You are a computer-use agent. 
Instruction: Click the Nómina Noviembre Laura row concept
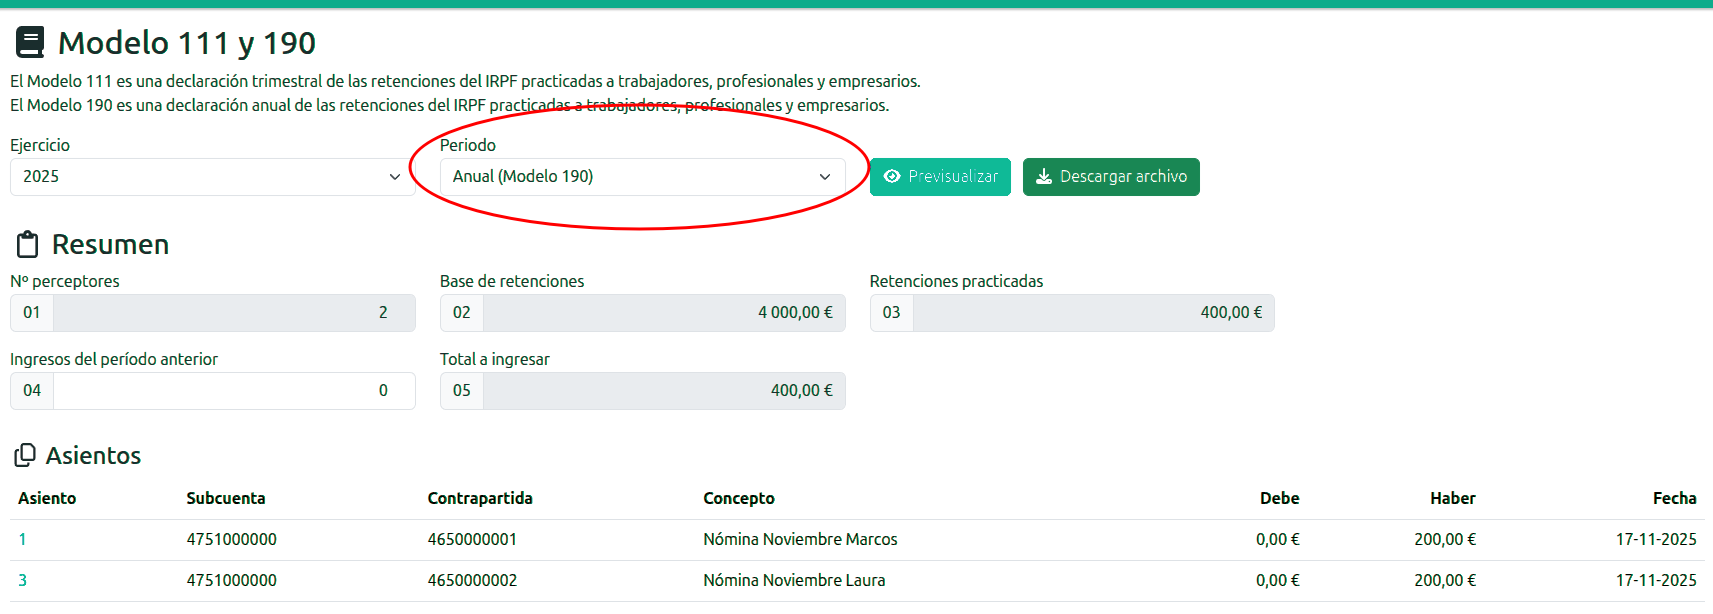click(794, 581)
